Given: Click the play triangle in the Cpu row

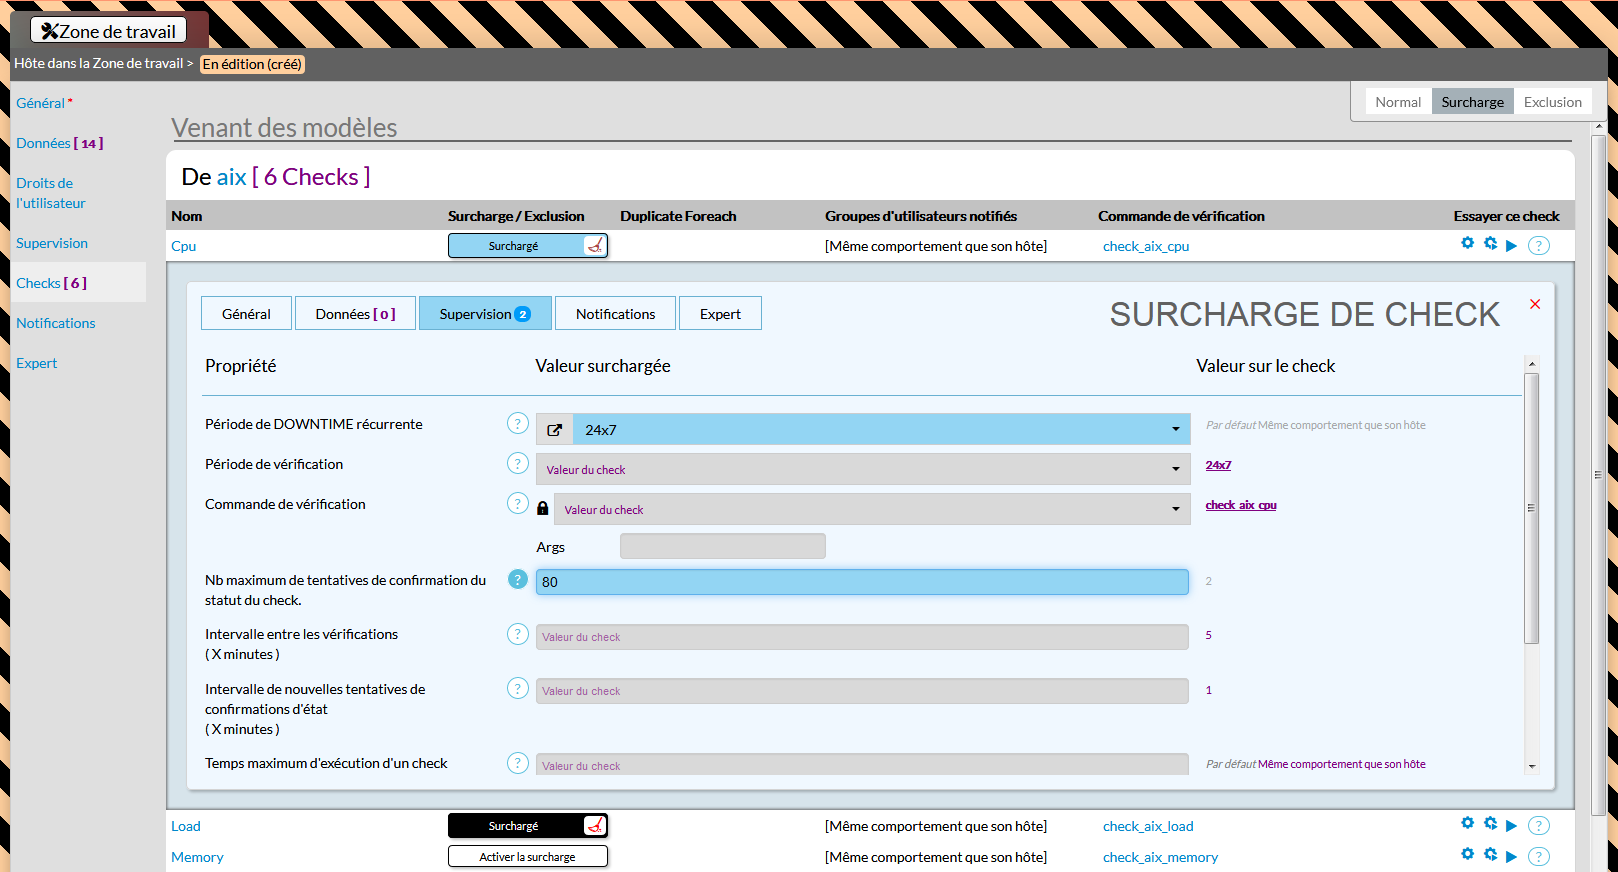Looking at the screenshot, I should click(1512, 245).
